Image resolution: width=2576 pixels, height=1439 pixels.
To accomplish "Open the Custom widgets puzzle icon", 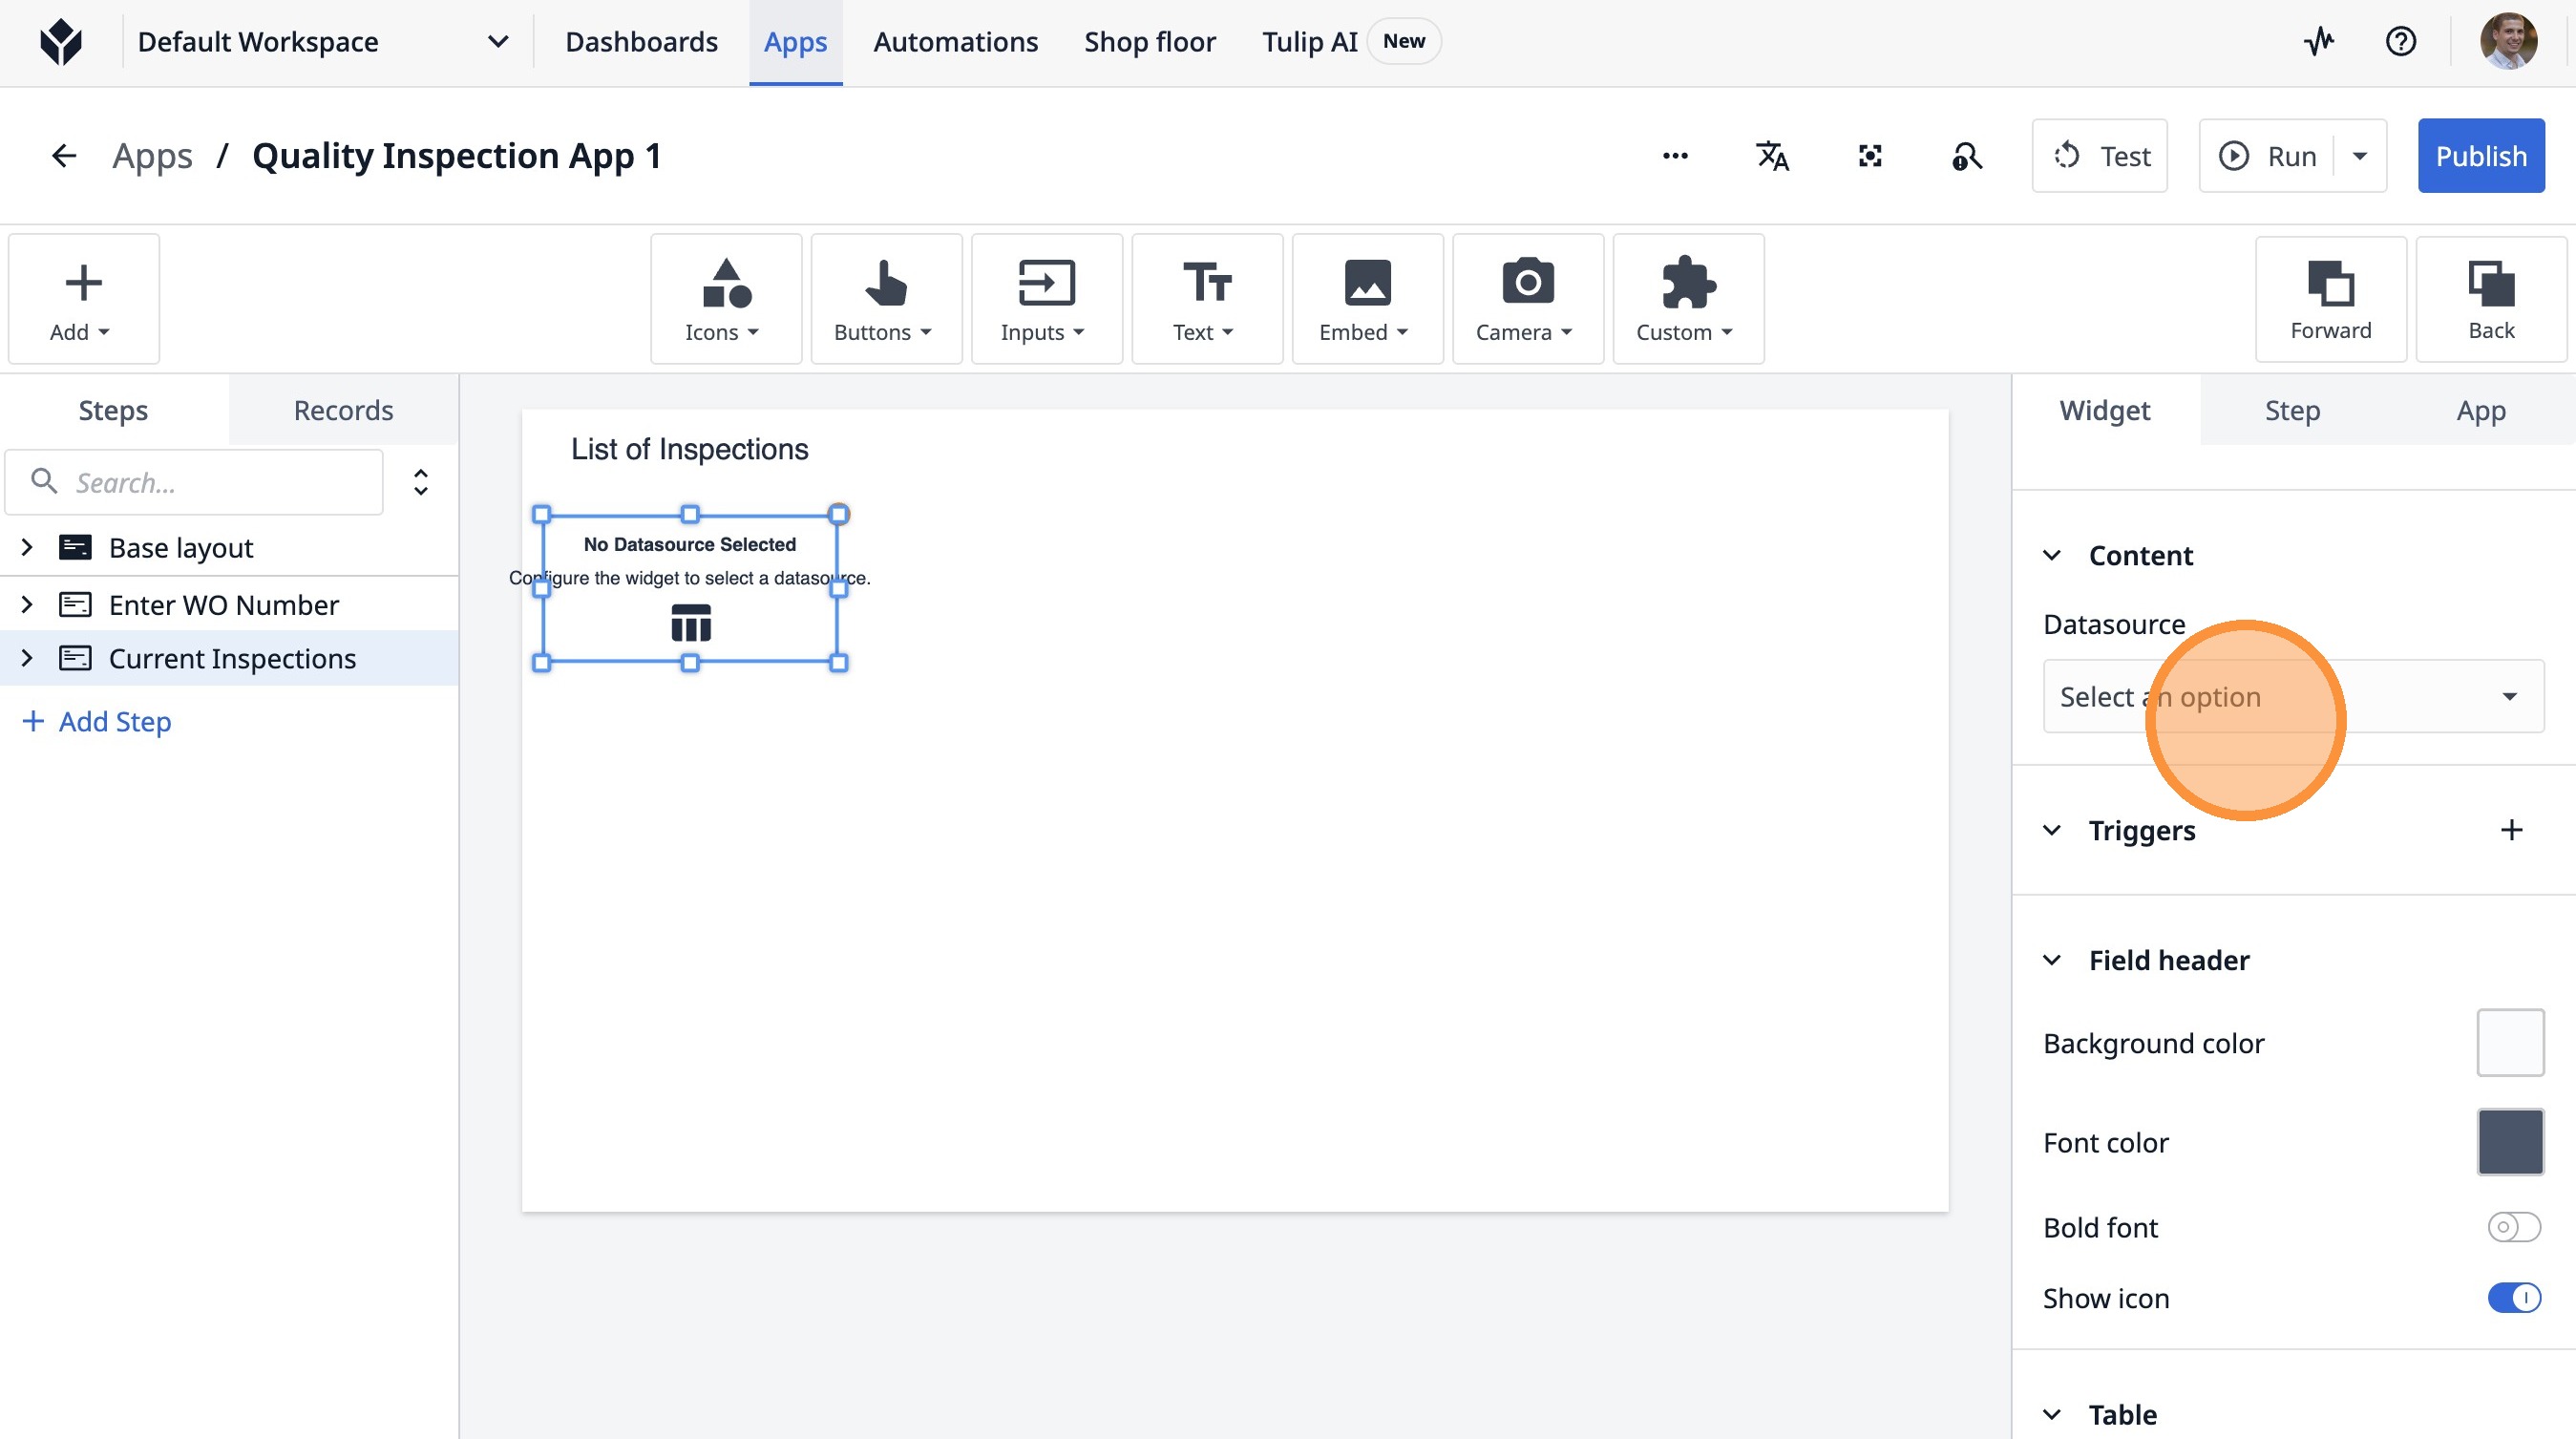I will (1687, 298).
